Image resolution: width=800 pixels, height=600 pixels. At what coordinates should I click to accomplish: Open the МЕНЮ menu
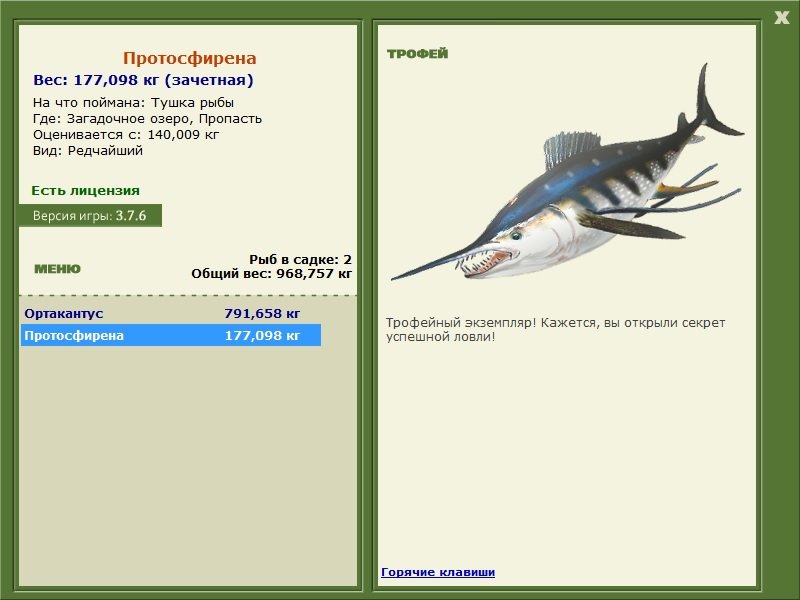pos(57,269)
